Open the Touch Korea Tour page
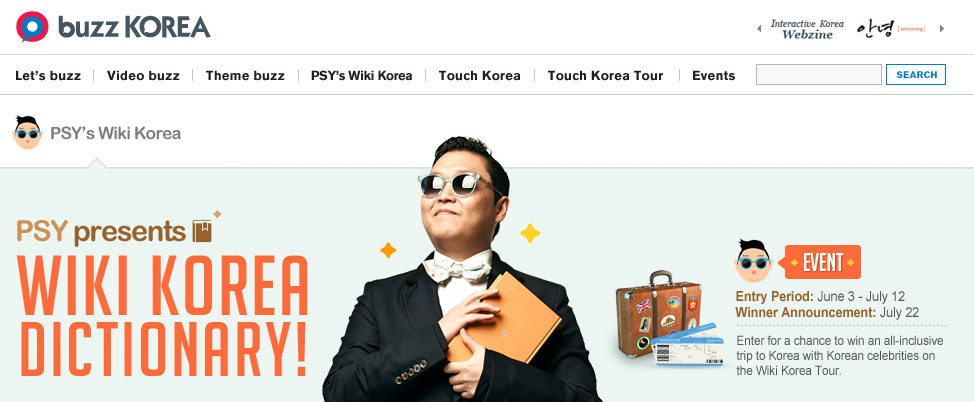The height and width of the screenshot is (402, 974). [605, 76]
